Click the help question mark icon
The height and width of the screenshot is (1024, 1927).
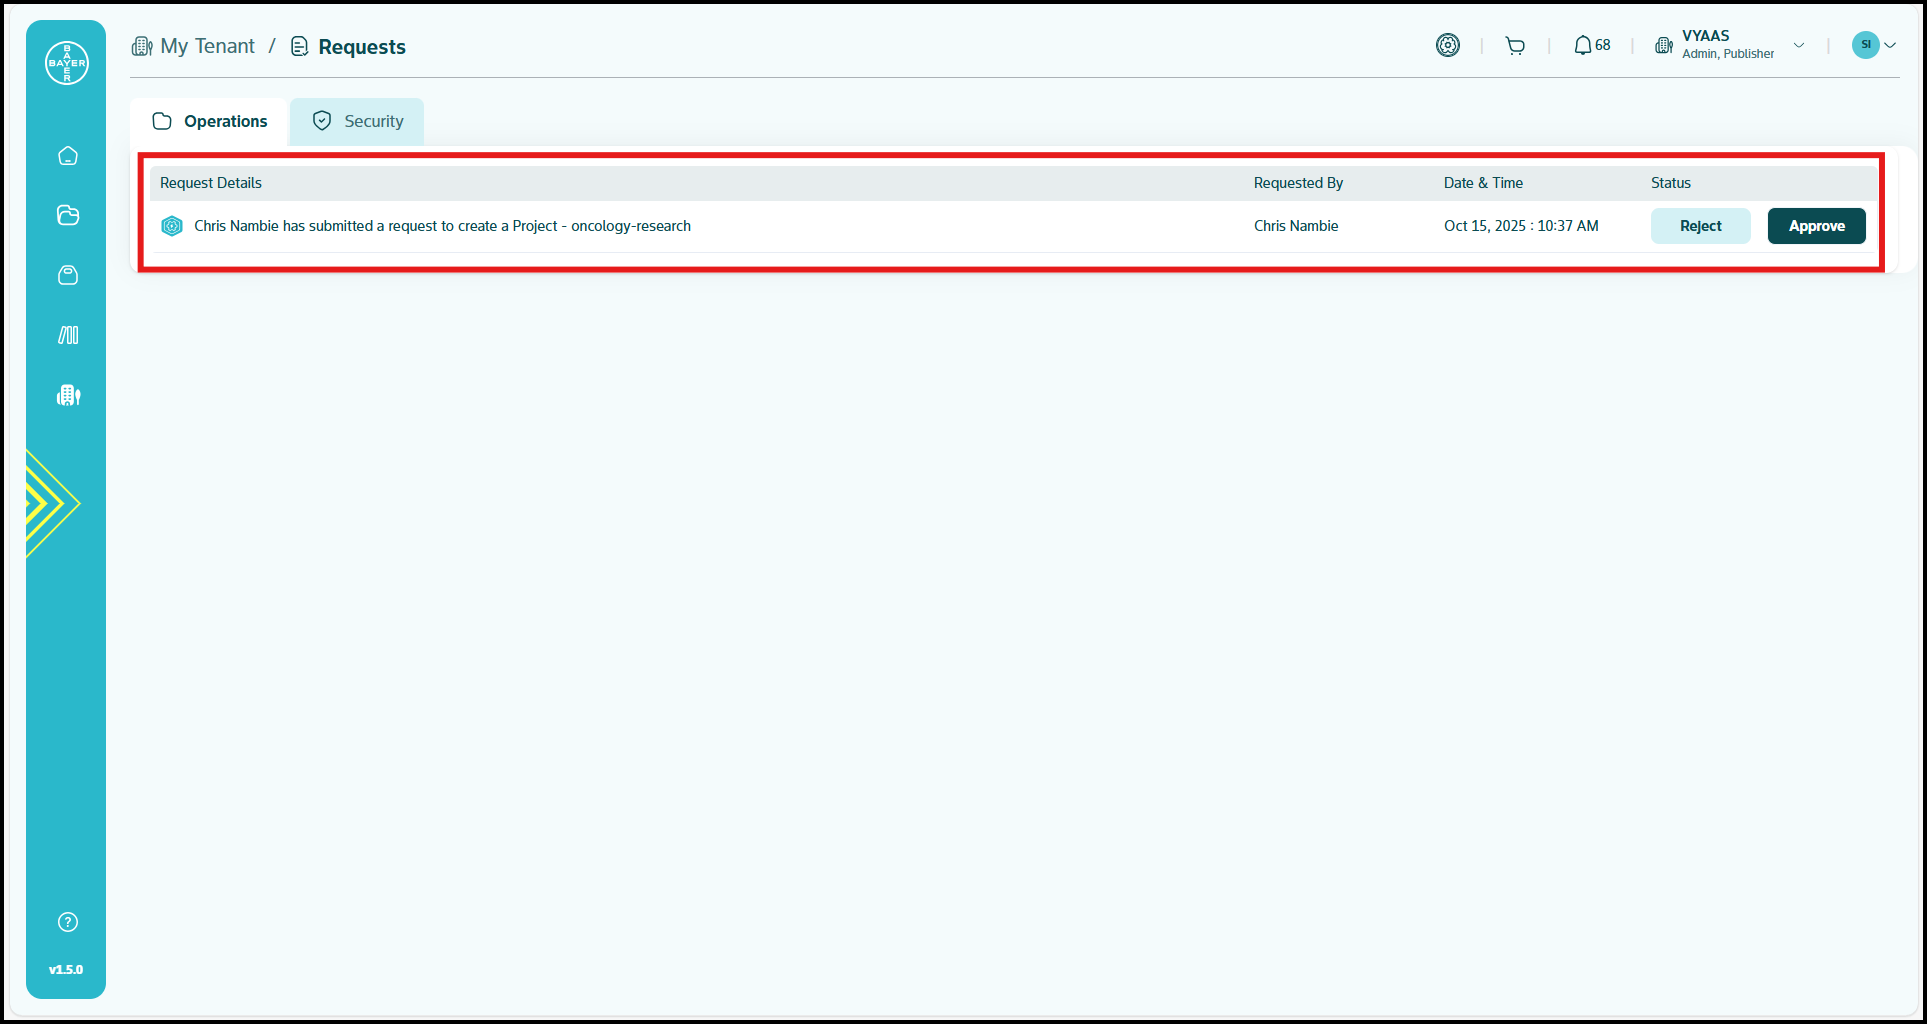[68, 922]
